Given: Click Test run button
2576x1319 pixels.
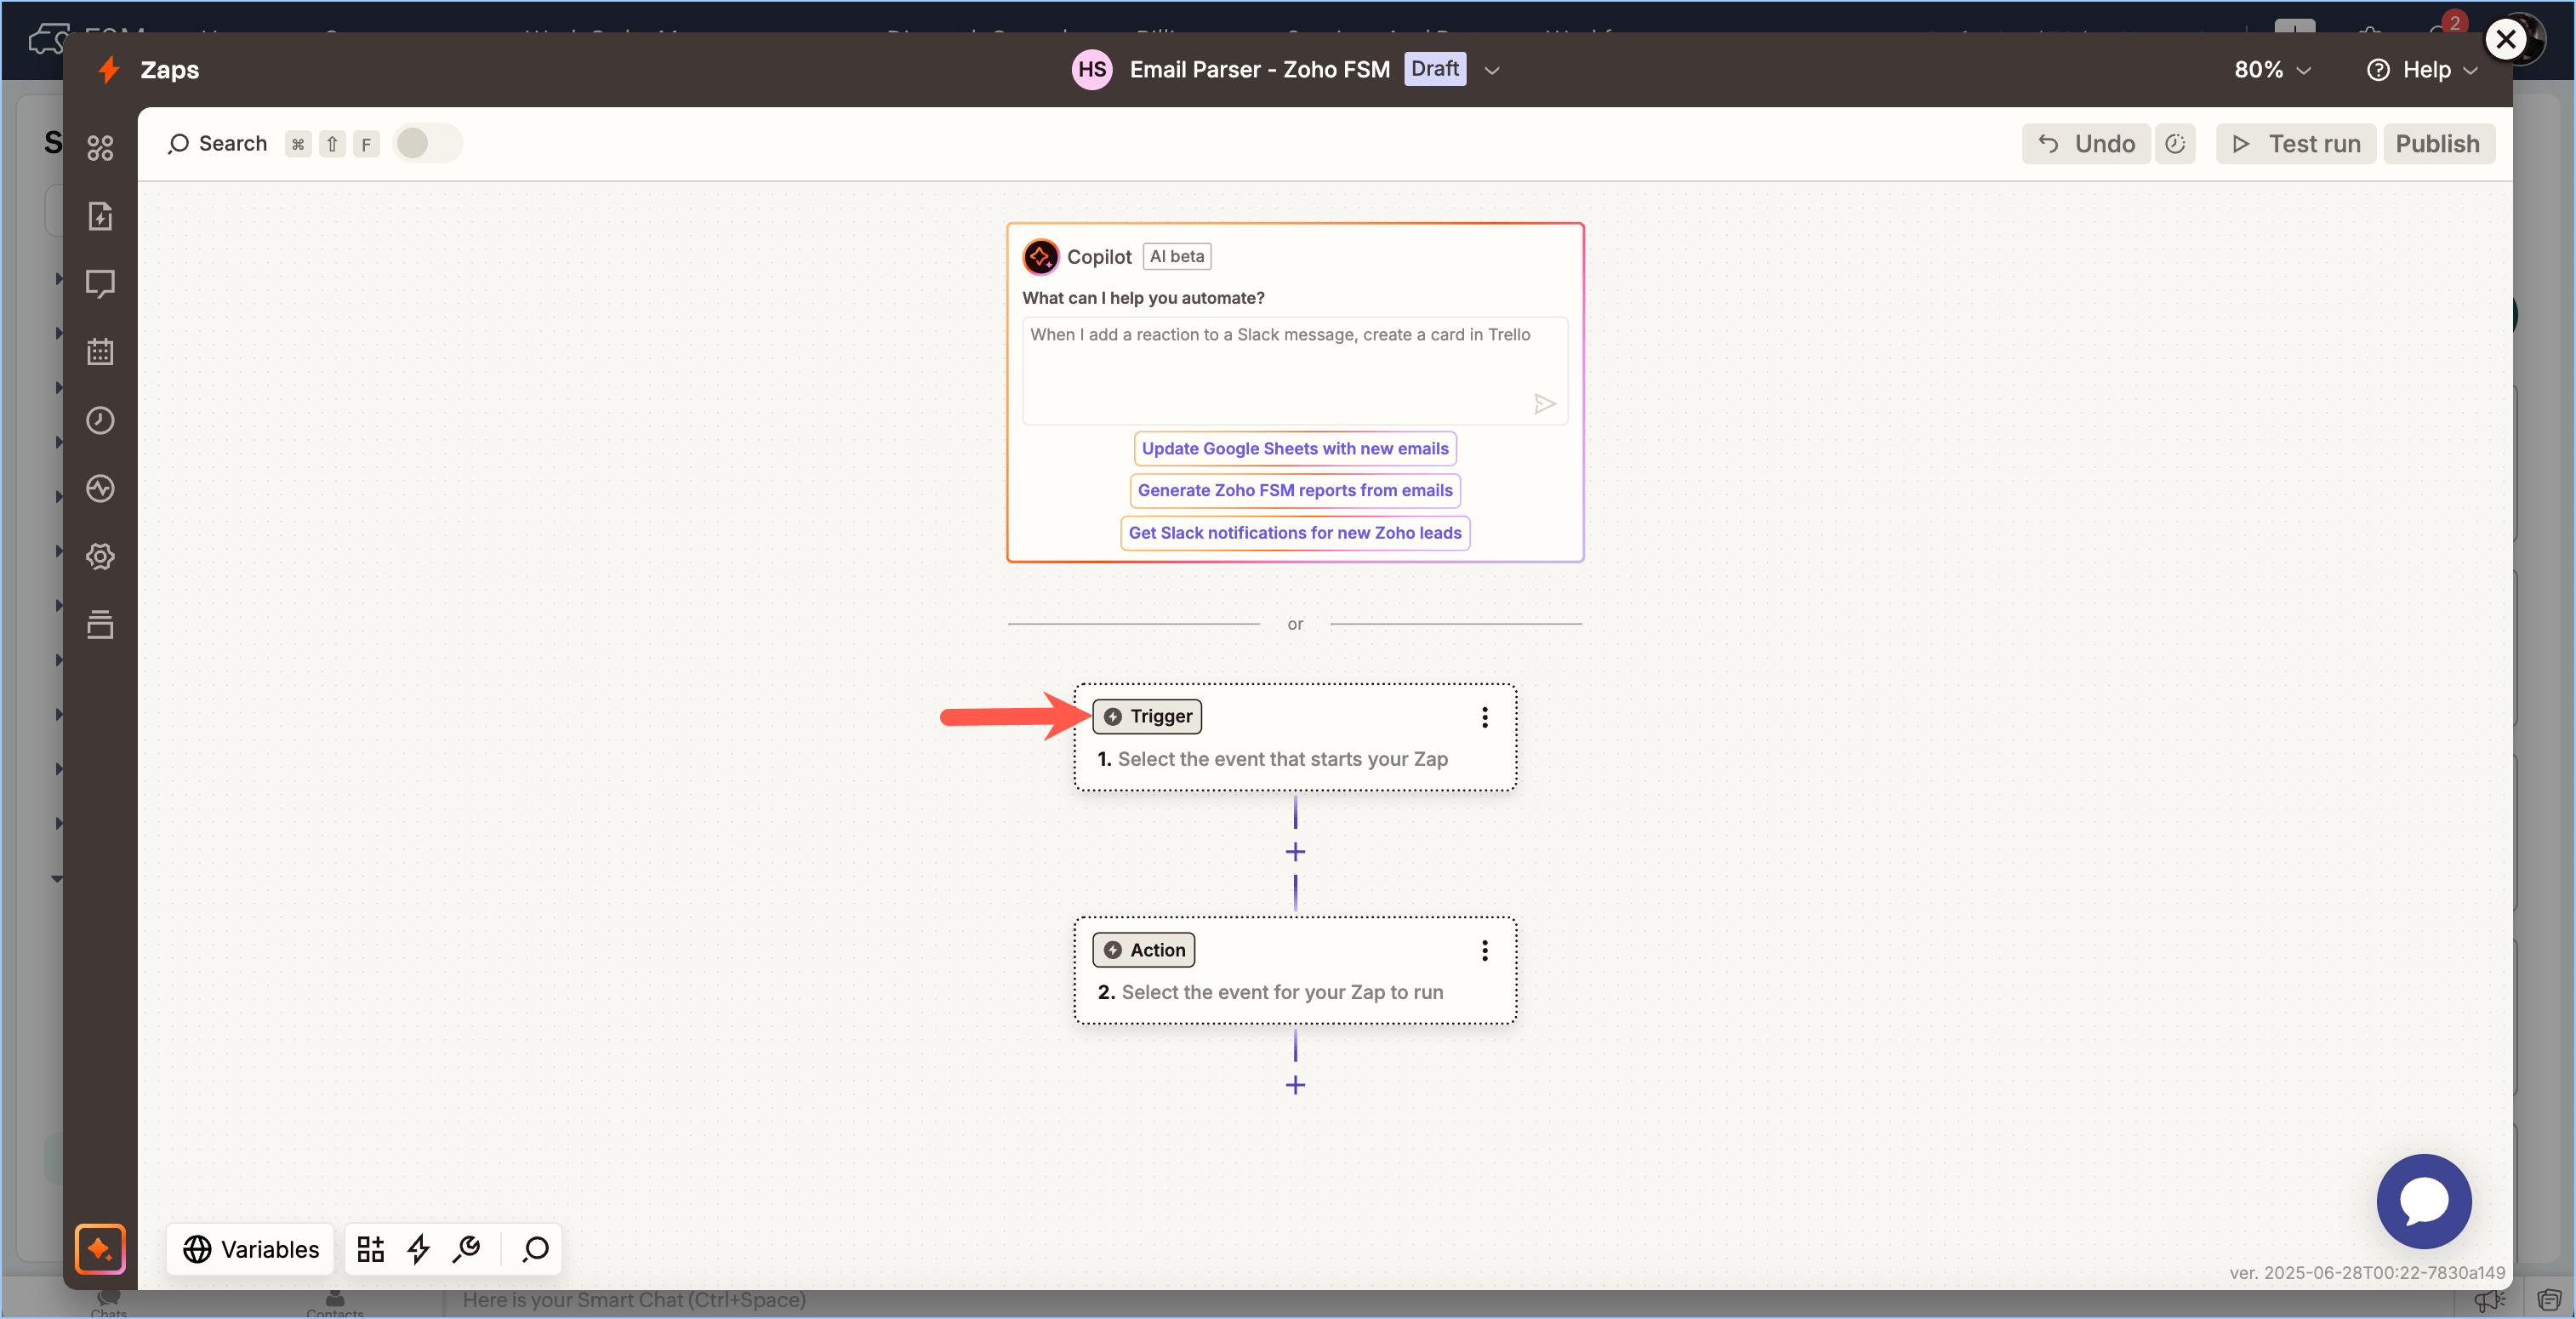Looking at the screenshot, I should (2295, 144).
